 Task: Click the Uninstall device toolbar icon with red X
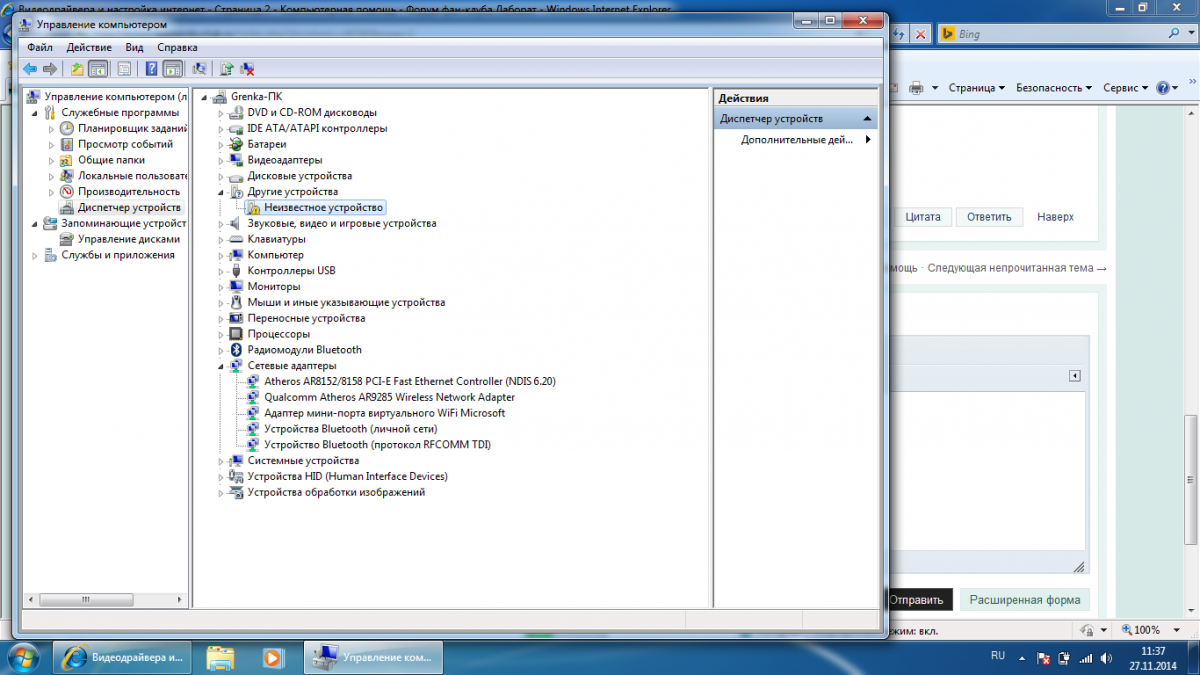coord(247,69)
